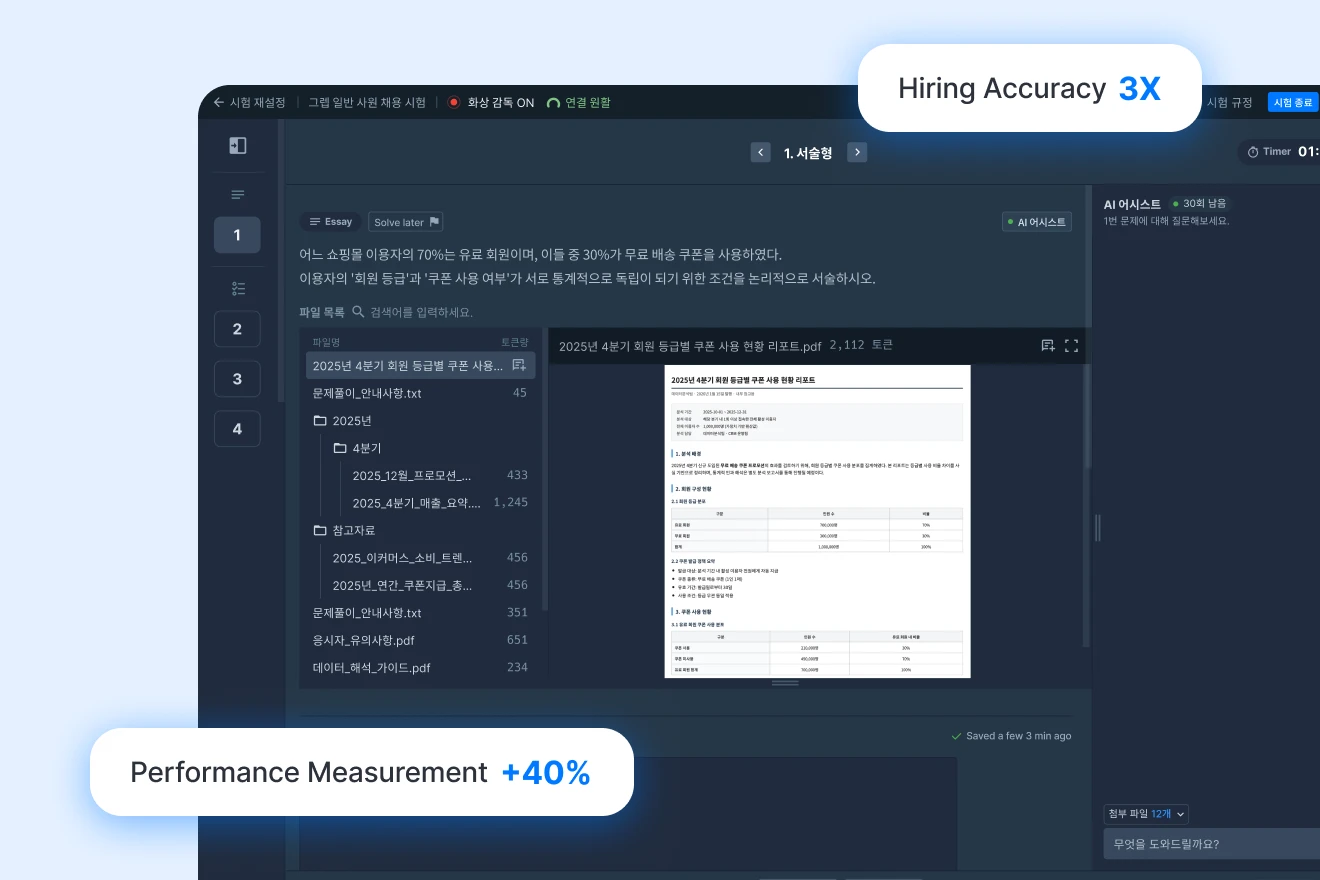Select question 2 in the sidebar

(237, 329)
